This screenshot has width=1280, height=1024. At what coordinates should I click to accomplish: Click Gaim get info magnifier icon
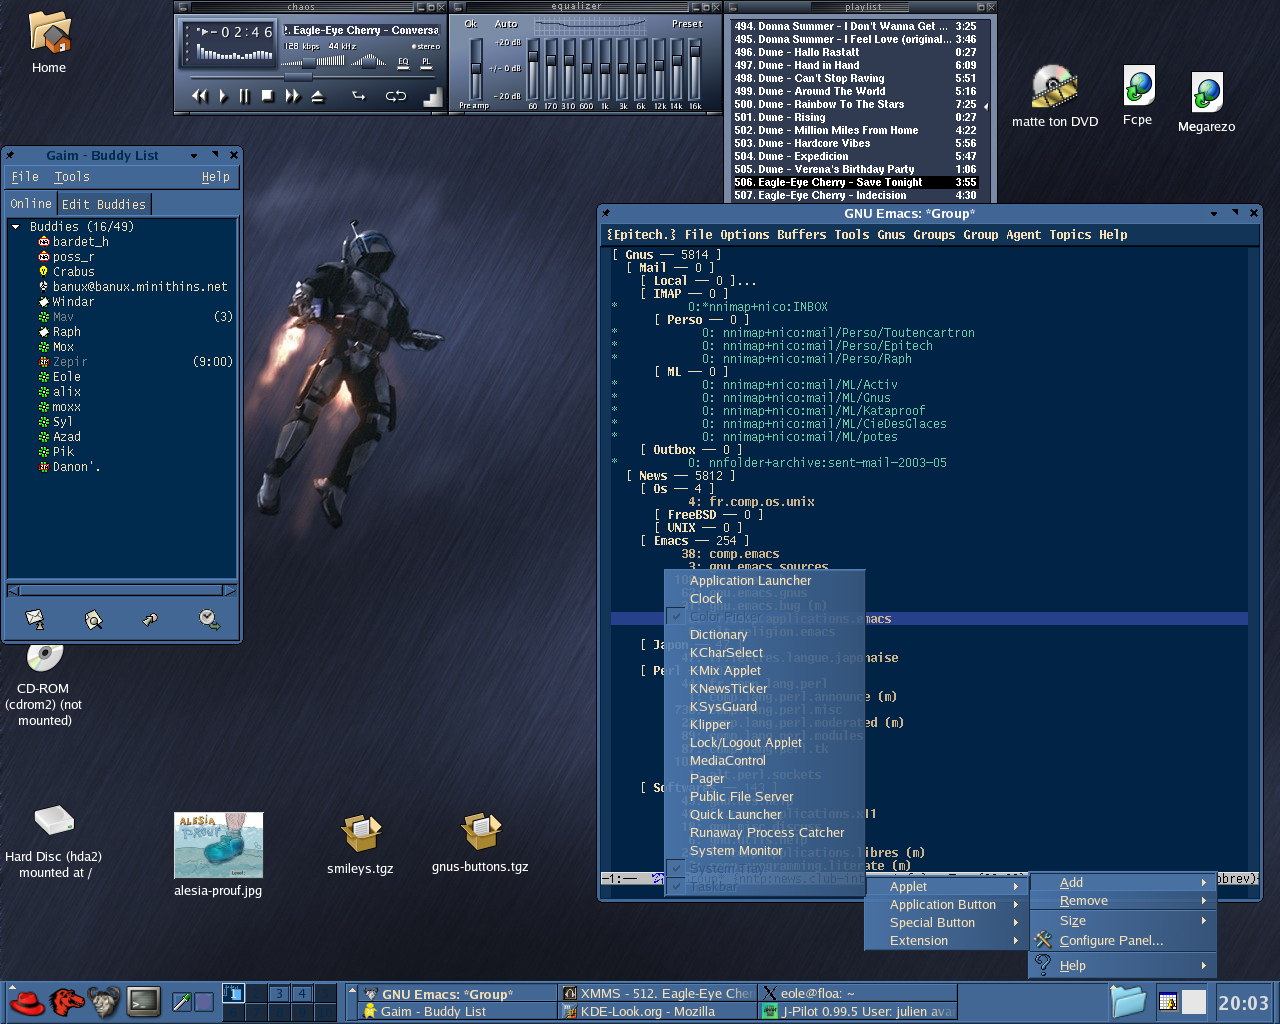(x=93, y=620)
